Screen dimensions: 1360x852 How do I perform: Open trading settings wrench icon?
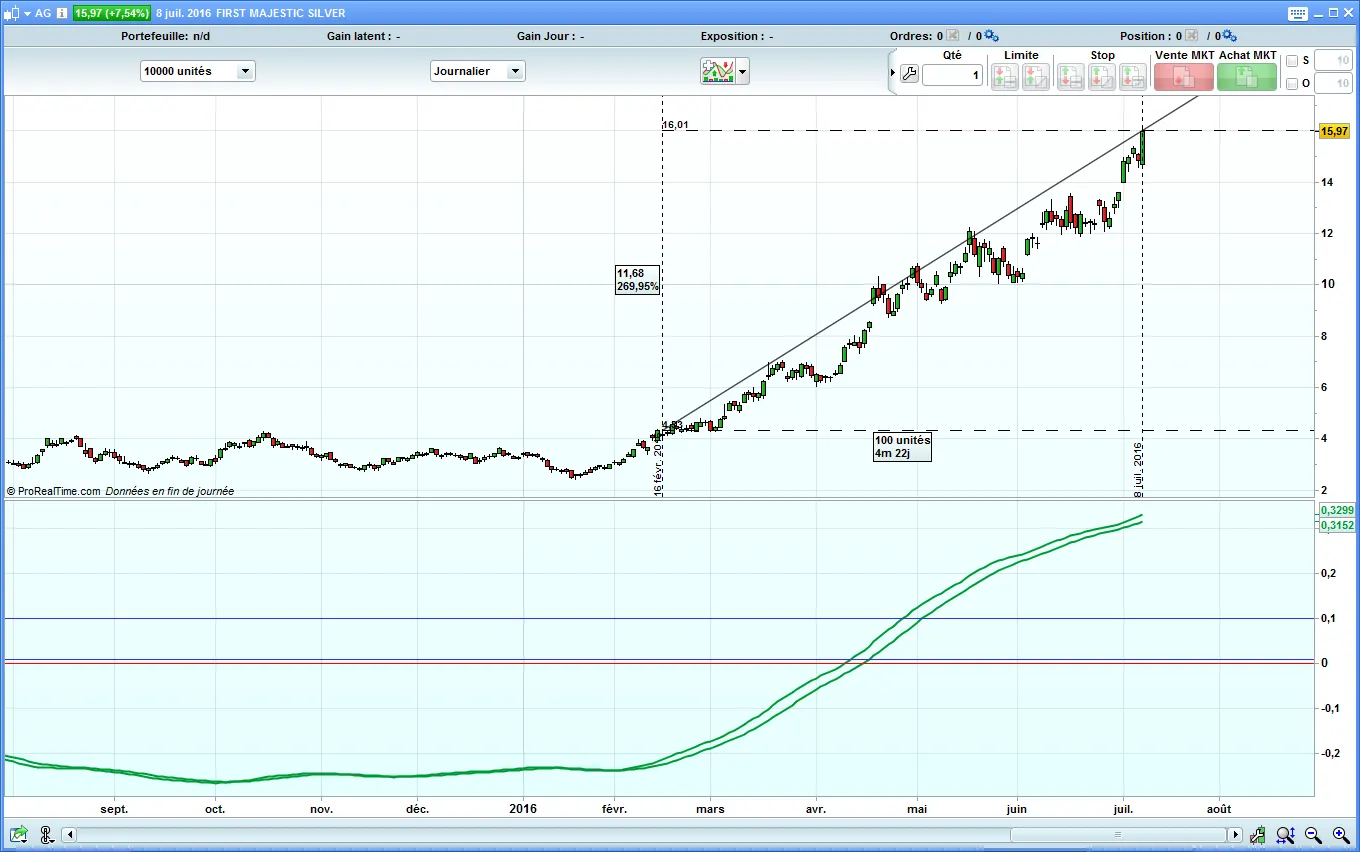(x=909, y=74)
